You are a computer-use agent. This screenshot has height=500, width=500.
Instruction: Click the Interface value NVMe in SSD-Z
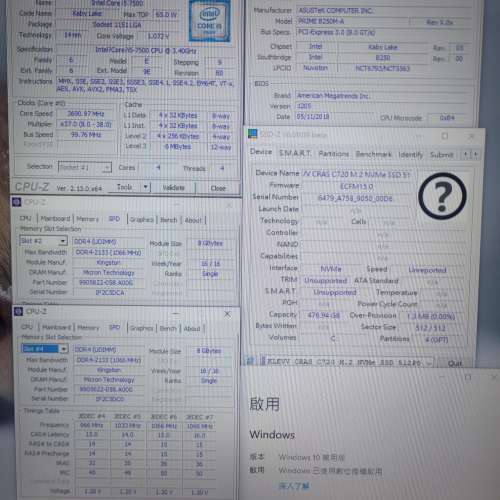click(x=331, y=269)
